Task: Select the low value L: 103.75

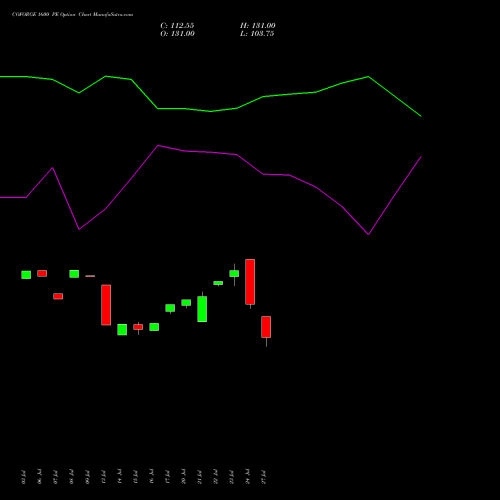Action: (257, 34)
